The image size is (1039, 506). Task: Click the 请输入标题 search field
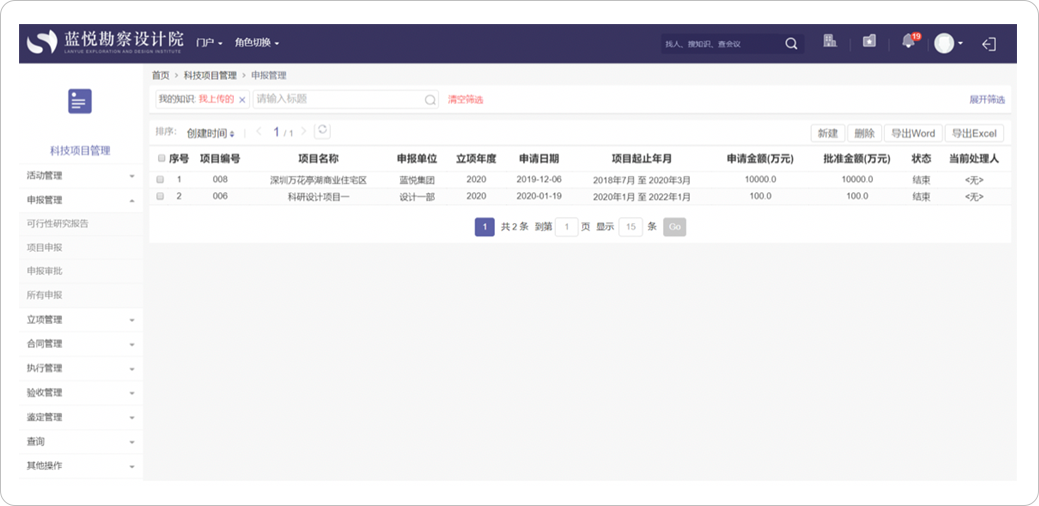click(x=338, y=100)
